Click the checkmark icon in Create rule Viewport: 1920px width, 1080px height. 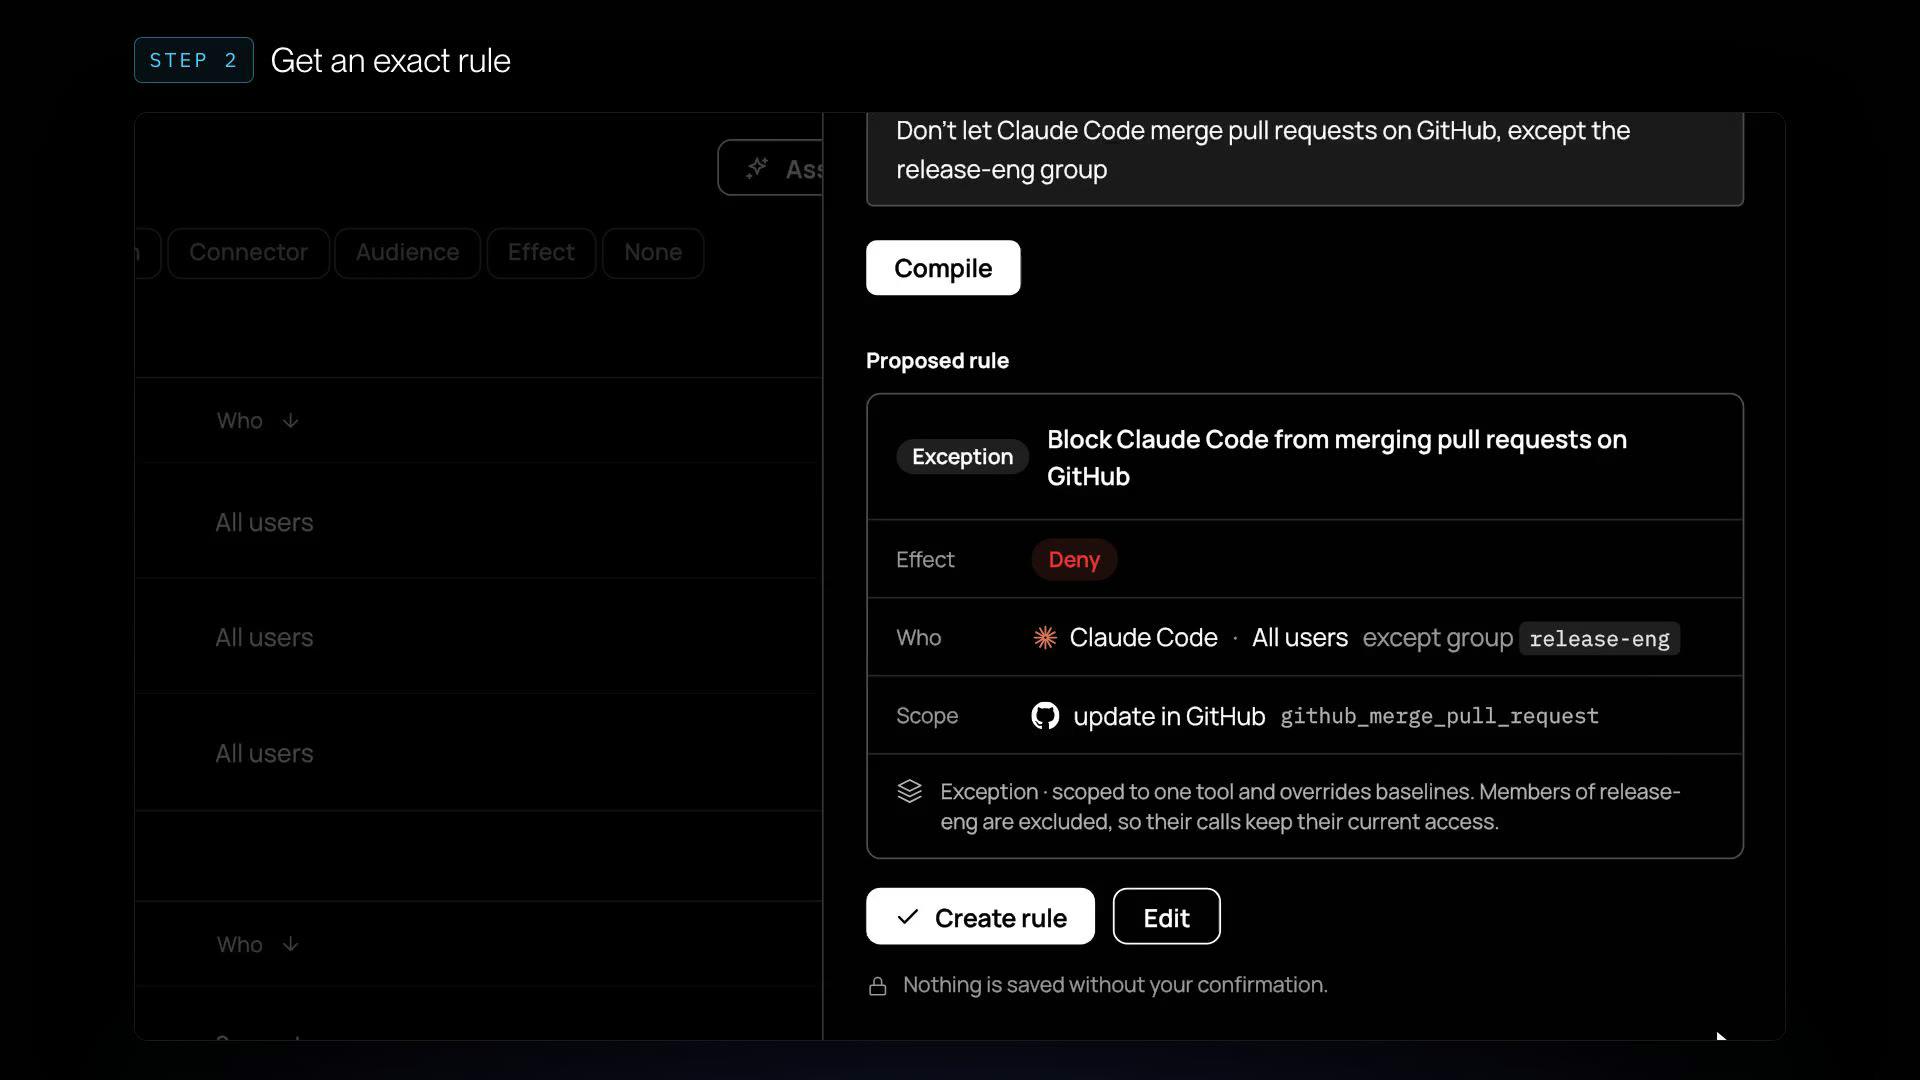point(907,917)
